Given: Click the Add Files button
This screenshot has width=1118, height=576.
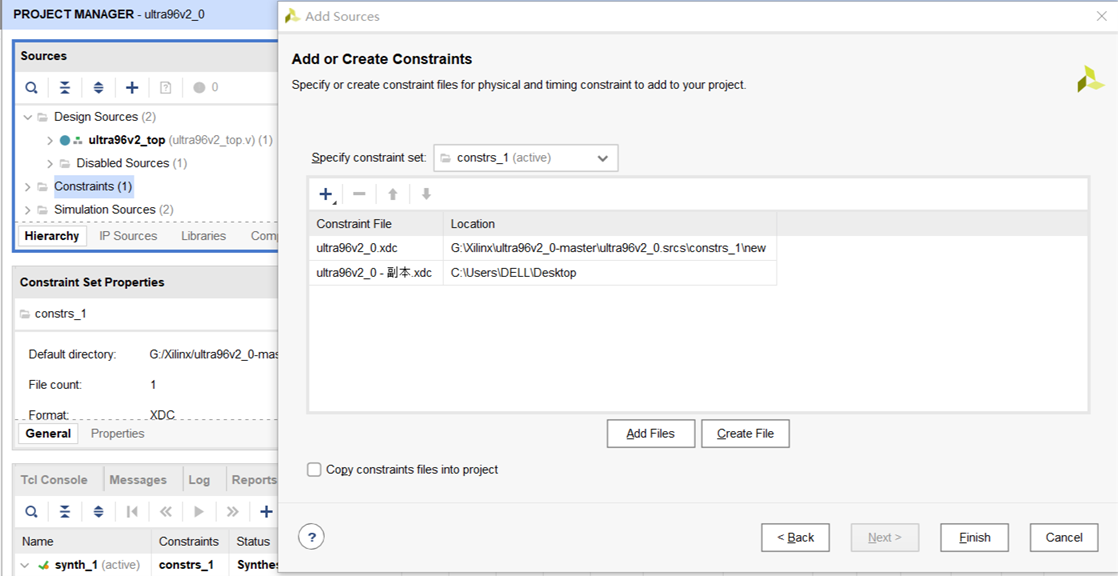Looking at the screenshot, I should point(650,433).
